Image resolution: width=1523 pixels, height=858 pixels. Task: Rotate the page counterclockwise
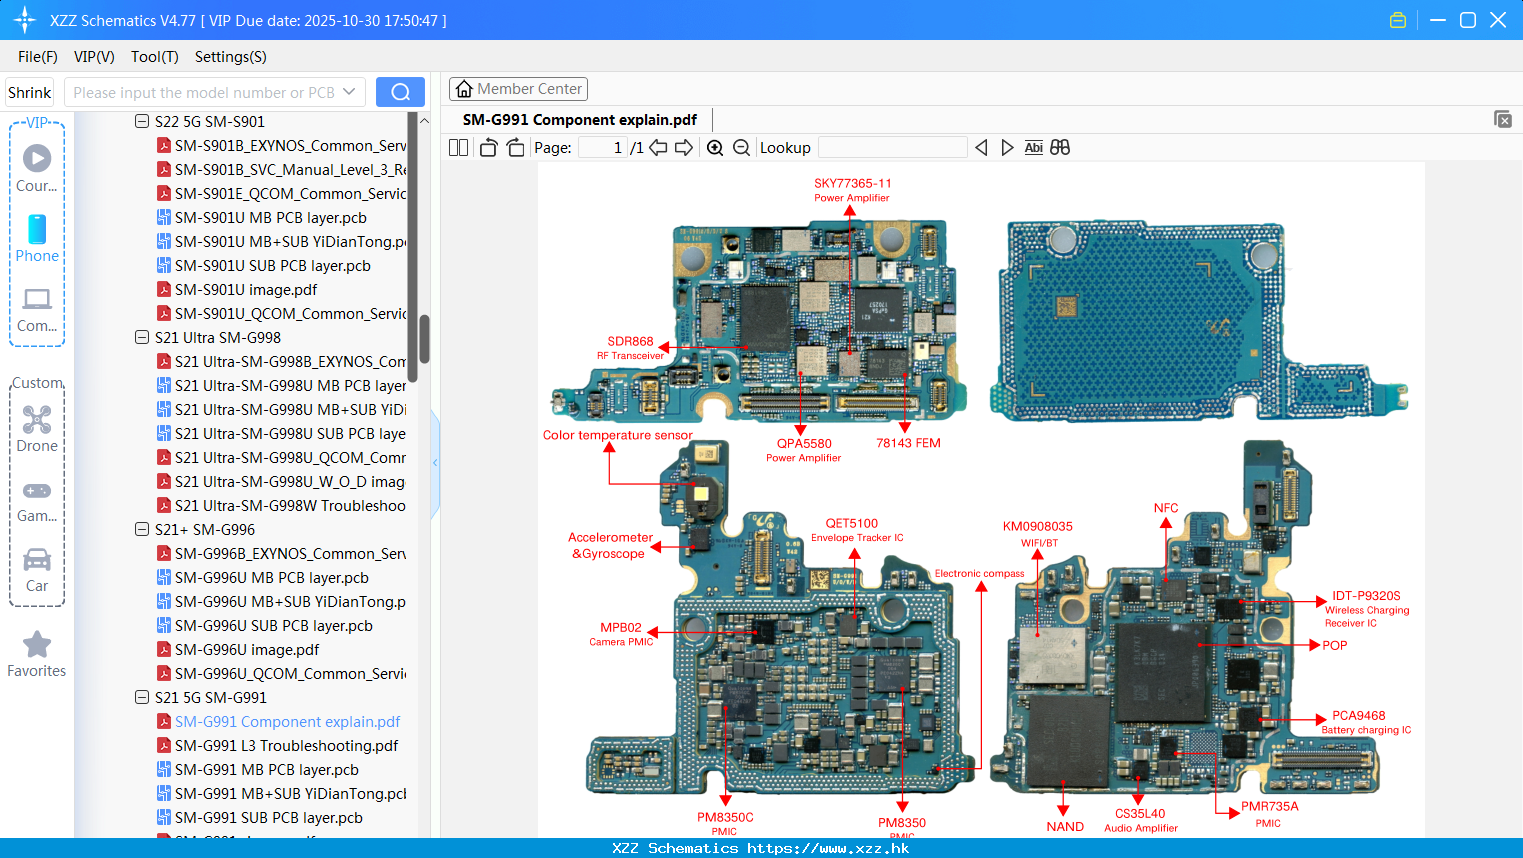pyautogui.click(x=488, y=148)
